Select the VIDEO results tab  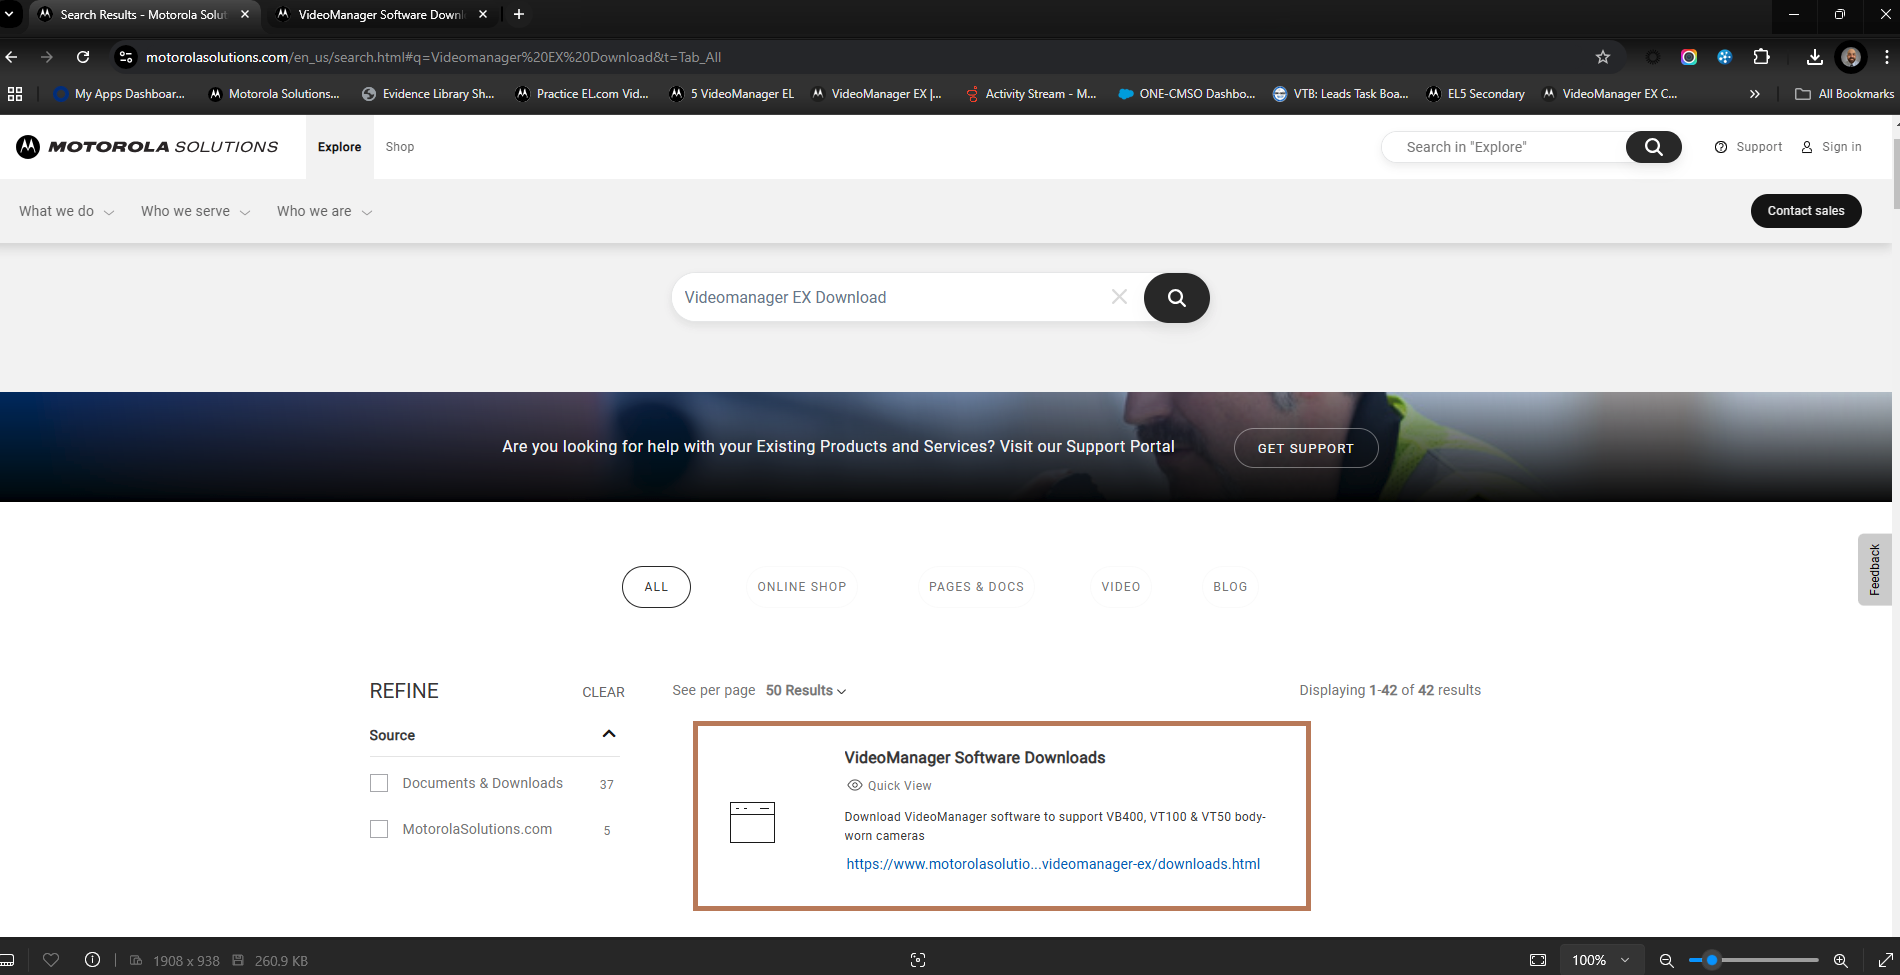coord(1121,587)
